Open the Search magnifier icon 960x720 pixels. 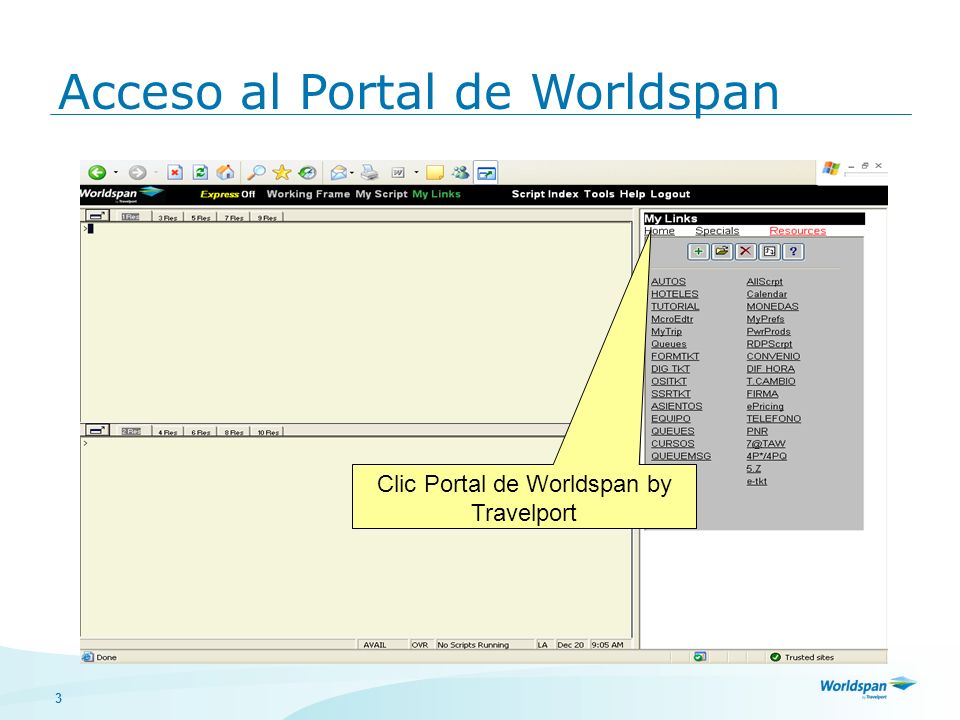click(x=256, y=173)
